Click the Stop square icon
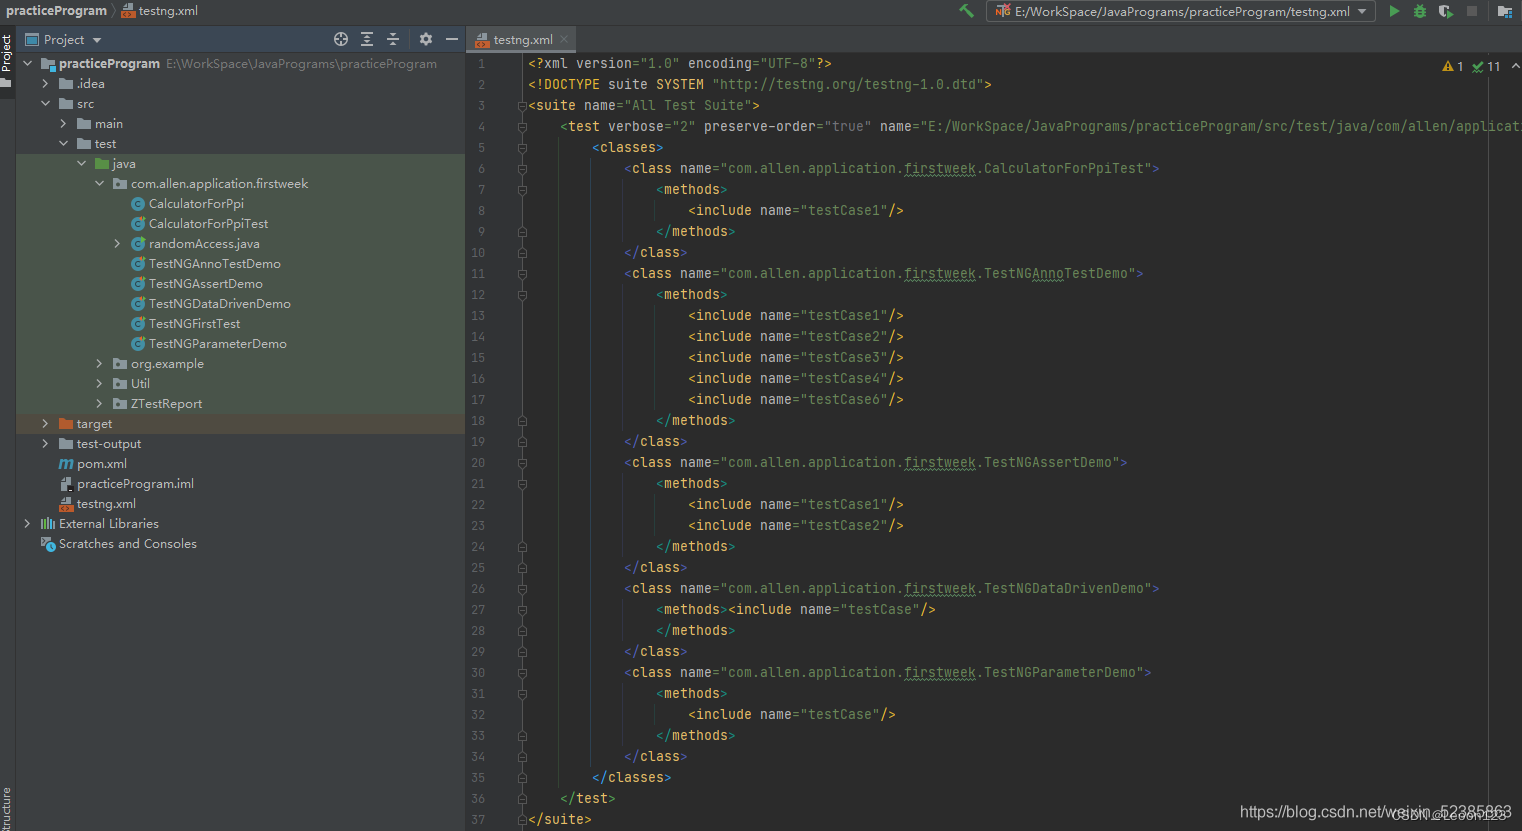 (x=1472, y=11)
